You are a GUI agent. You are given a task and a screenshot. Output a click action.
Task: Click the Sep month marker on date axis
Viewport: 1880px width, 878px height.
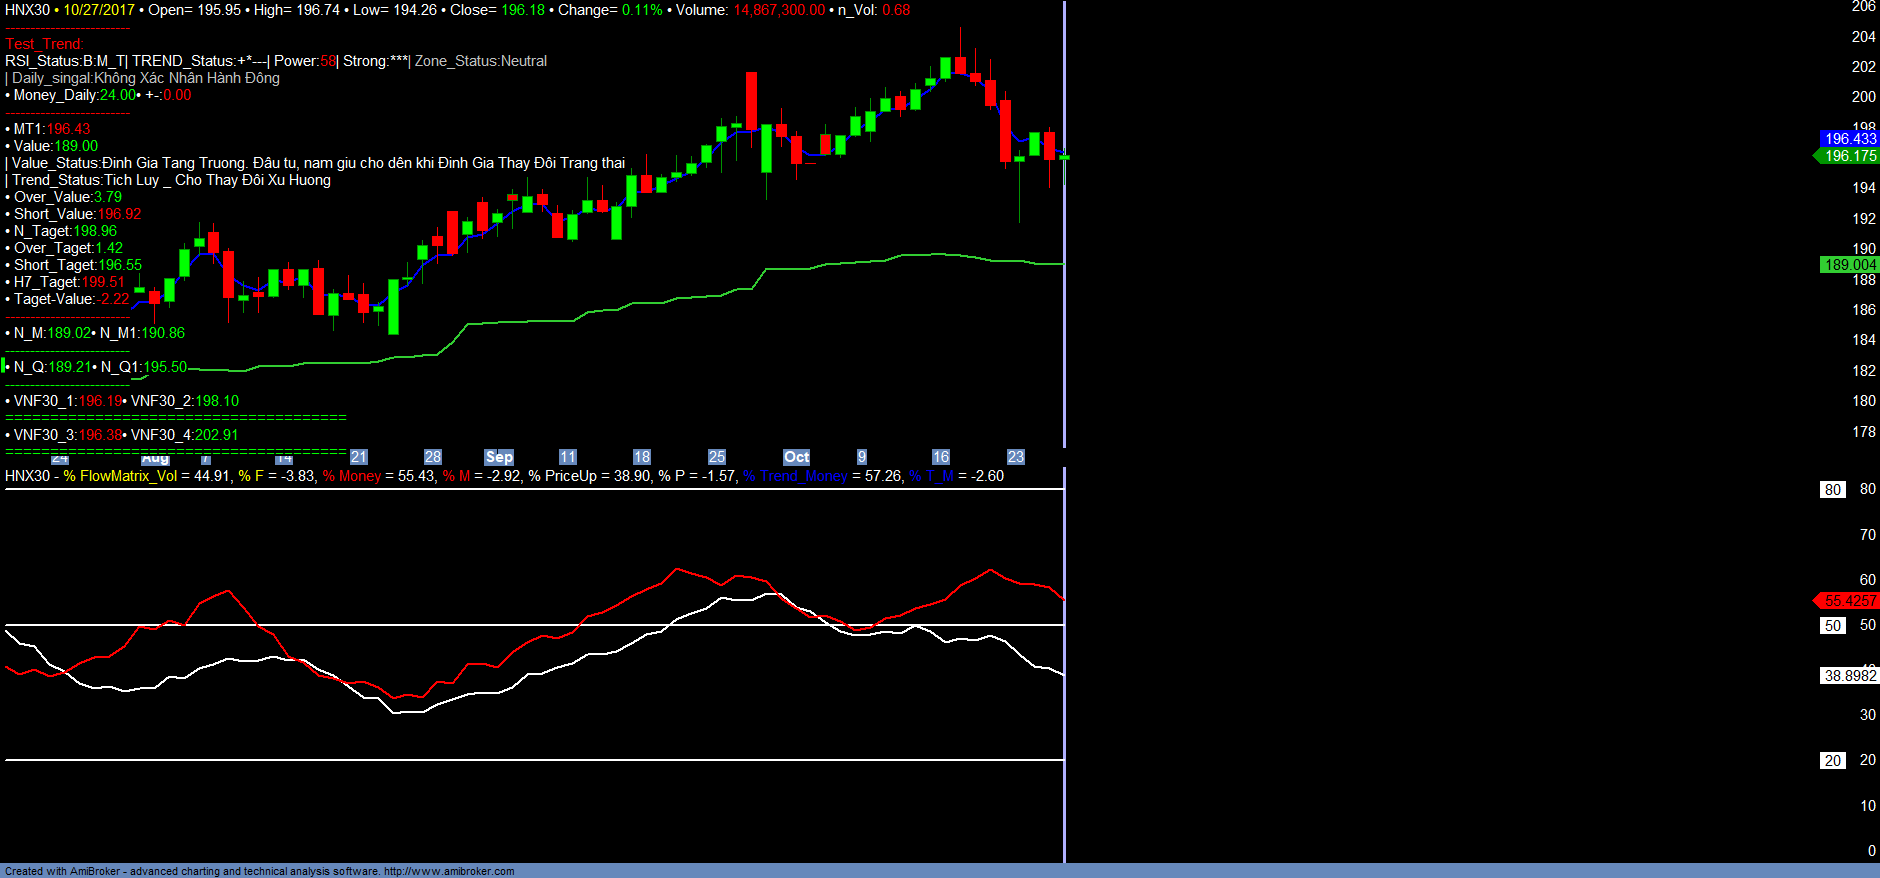point(498,457)
